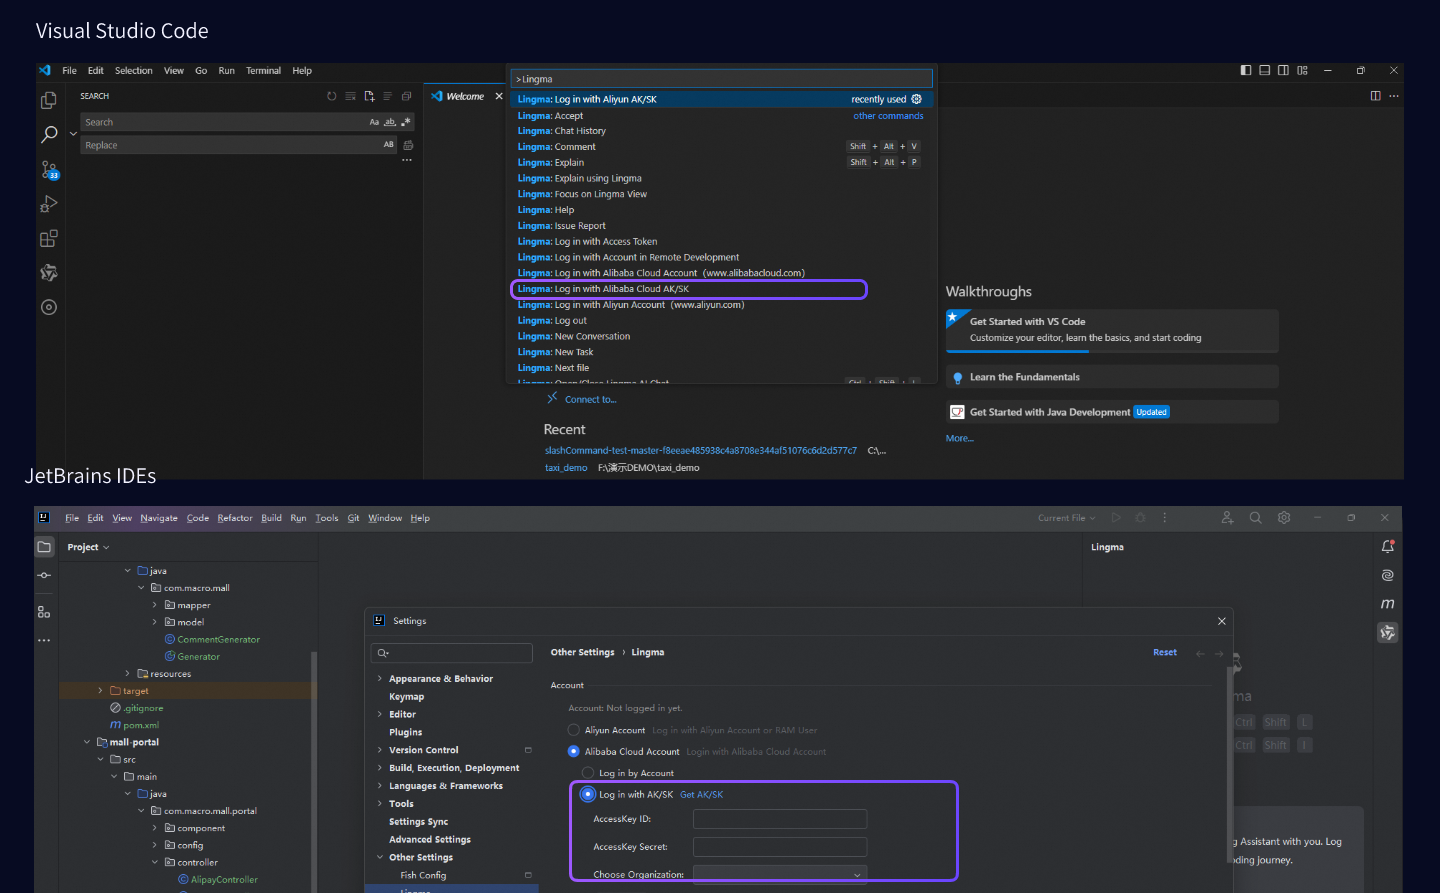This screenshot has height=893, width=1440.
Task: Click the Get AK/SK link
Action: click(701, 795)
